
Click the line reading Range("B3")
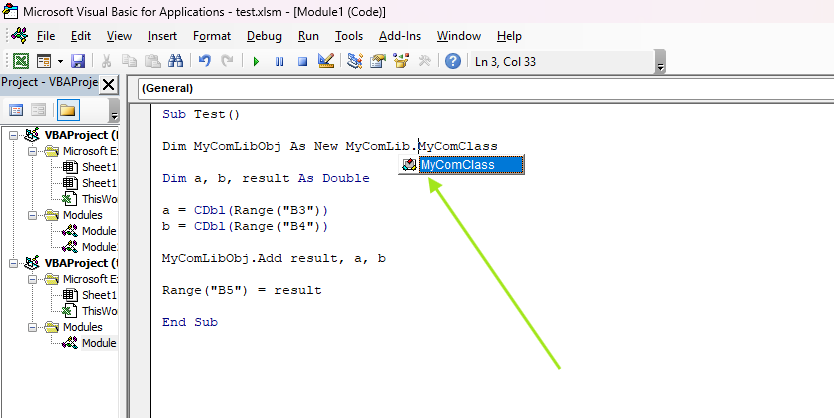[245, 210]
